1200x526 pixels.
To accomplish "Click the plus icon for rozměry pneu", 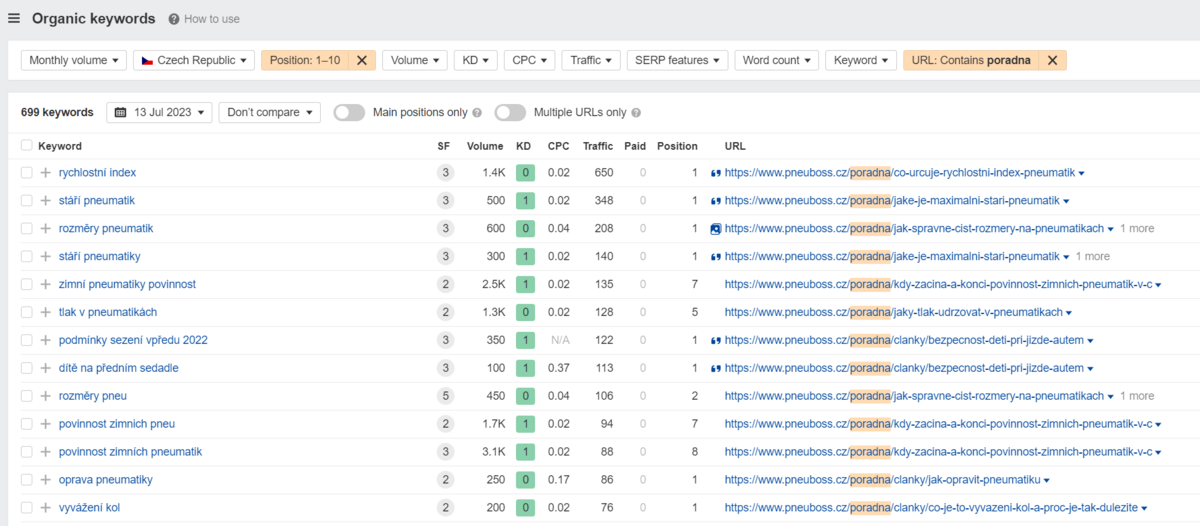I will [x=45, y=396].
